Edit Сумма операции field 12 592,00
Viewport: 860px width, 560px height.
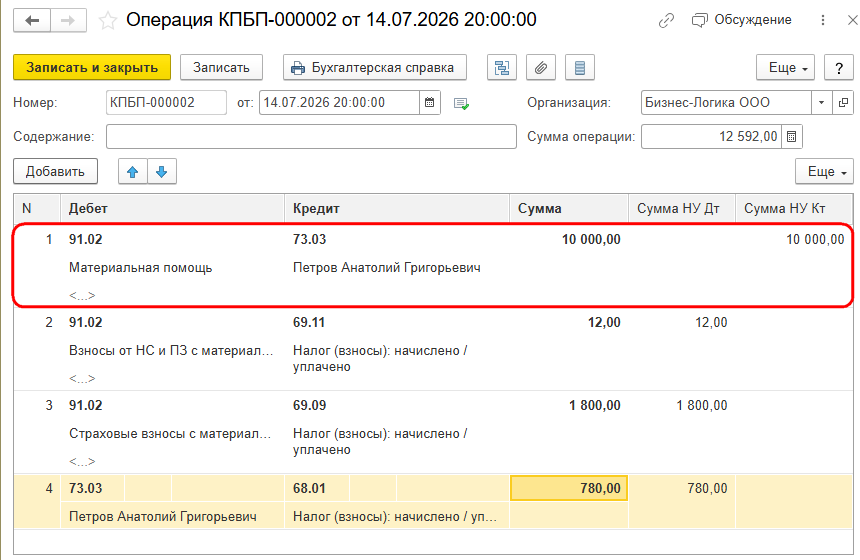(x=711, y=137)
